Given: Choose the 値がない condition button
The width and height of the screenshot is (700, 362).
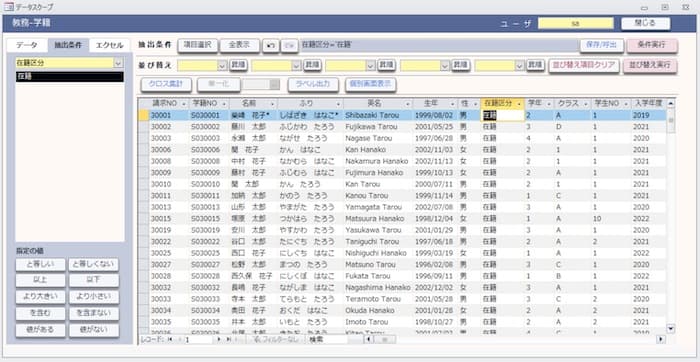Looking at the screenshot, I should point(94,330).
